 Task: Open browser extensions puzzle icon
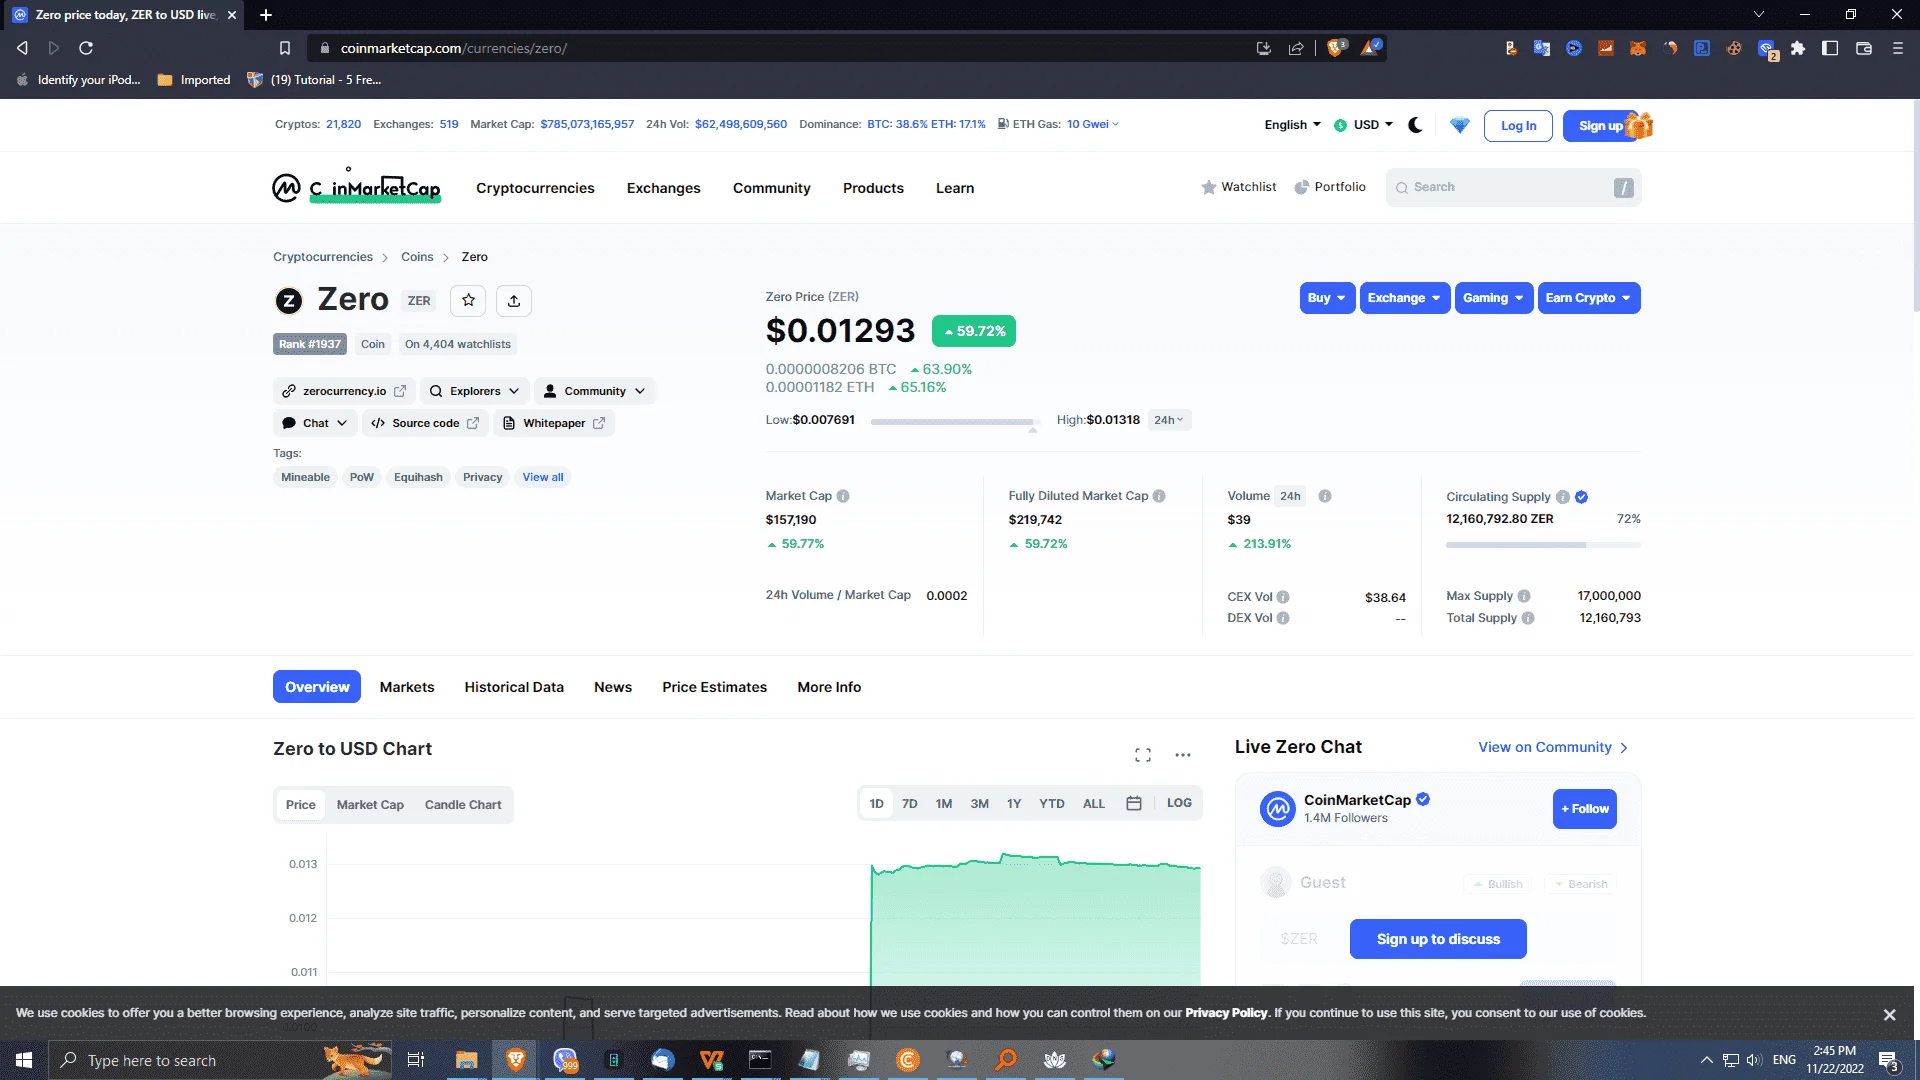(x=1798, y=48)
